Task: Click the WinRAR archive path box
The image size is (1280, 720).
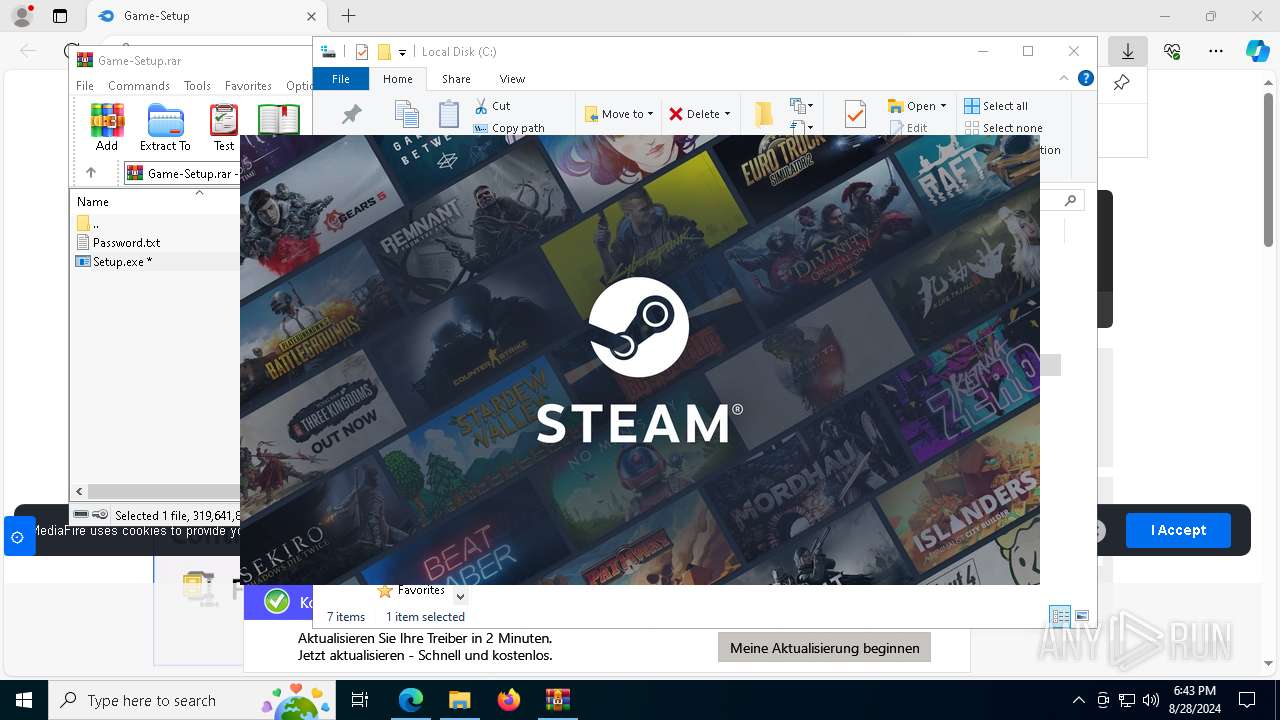Action: coord(181,173)
